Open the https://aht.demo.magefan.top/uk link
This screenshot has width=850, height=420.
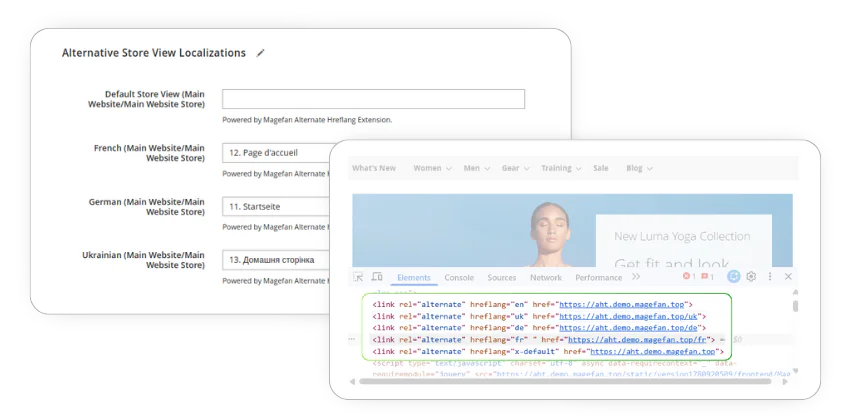[x=628, y=316]
